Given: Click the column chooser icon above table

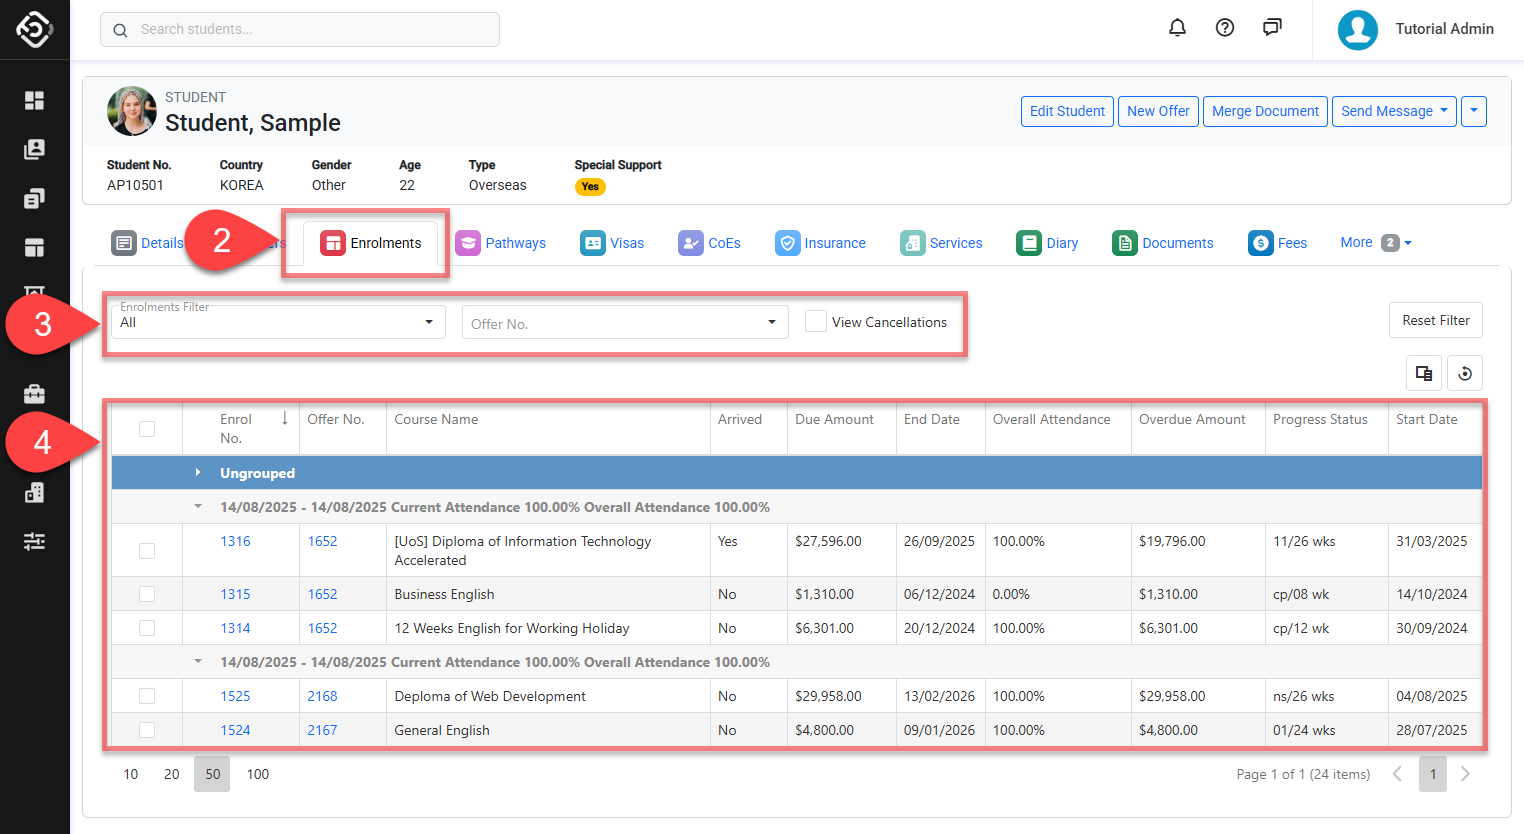Looking at the screenshot, I should point(1424,373).
